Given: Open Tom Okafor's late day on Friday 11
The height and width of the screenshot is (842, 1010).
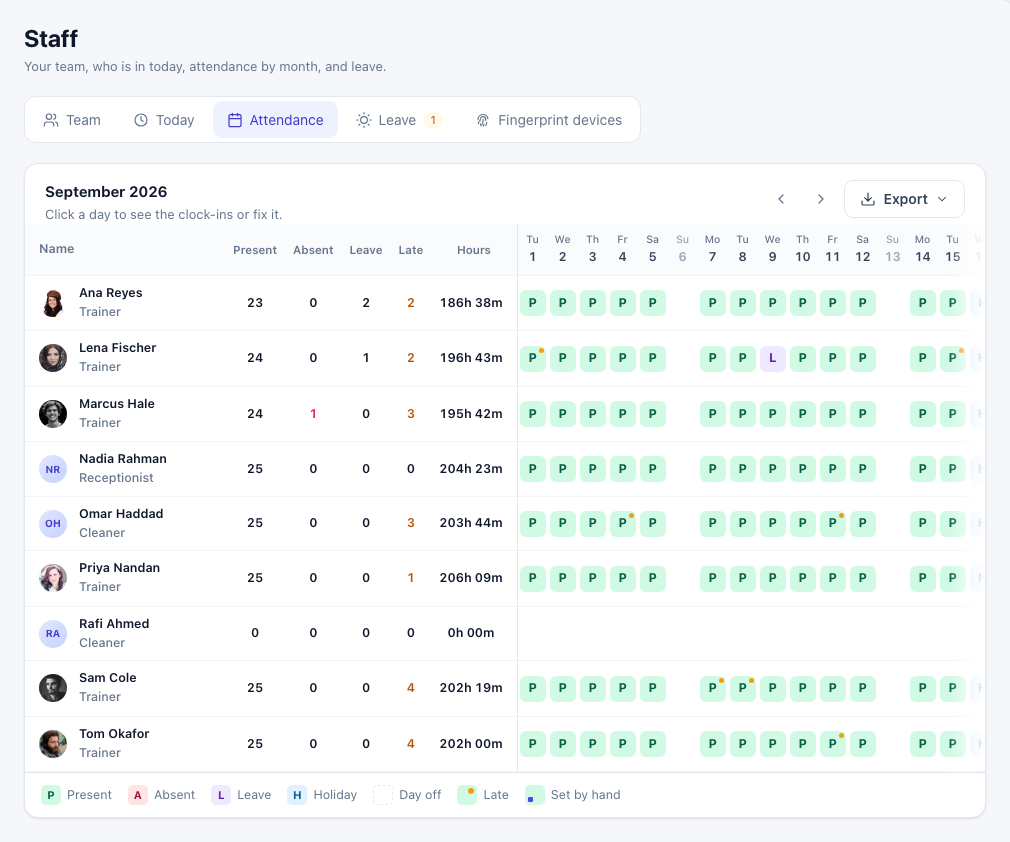Looking at the screenshot, I should coord(832,743).
